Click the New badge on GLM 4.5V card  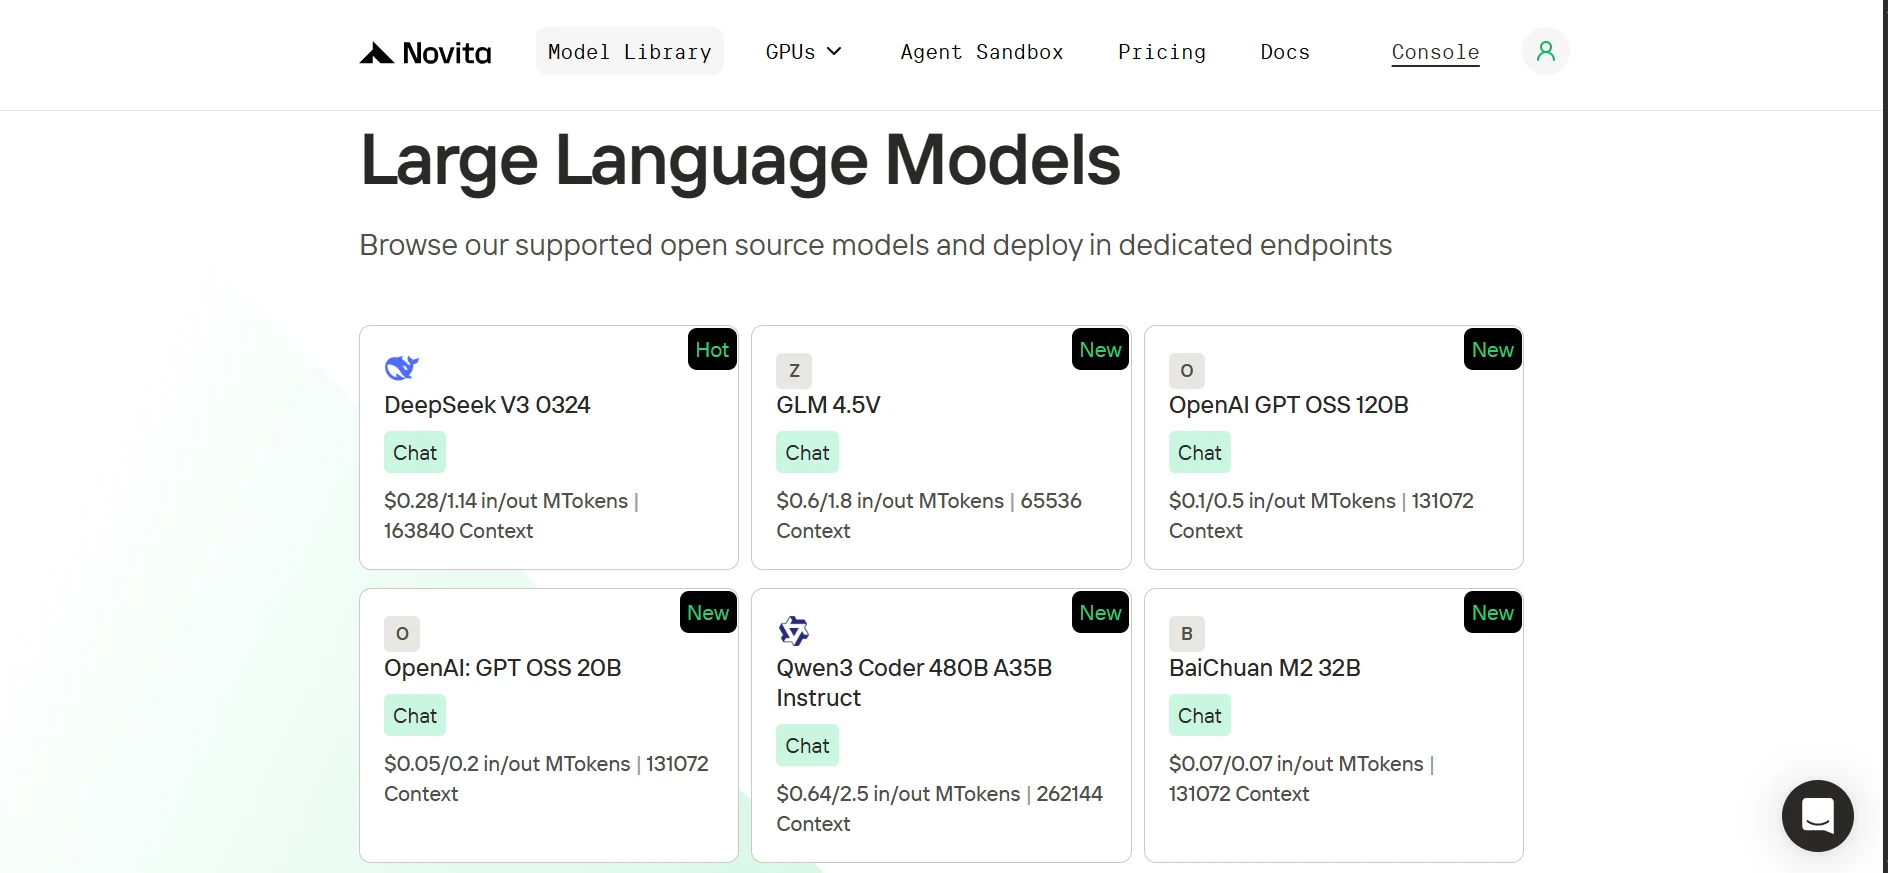point(1100,350)
